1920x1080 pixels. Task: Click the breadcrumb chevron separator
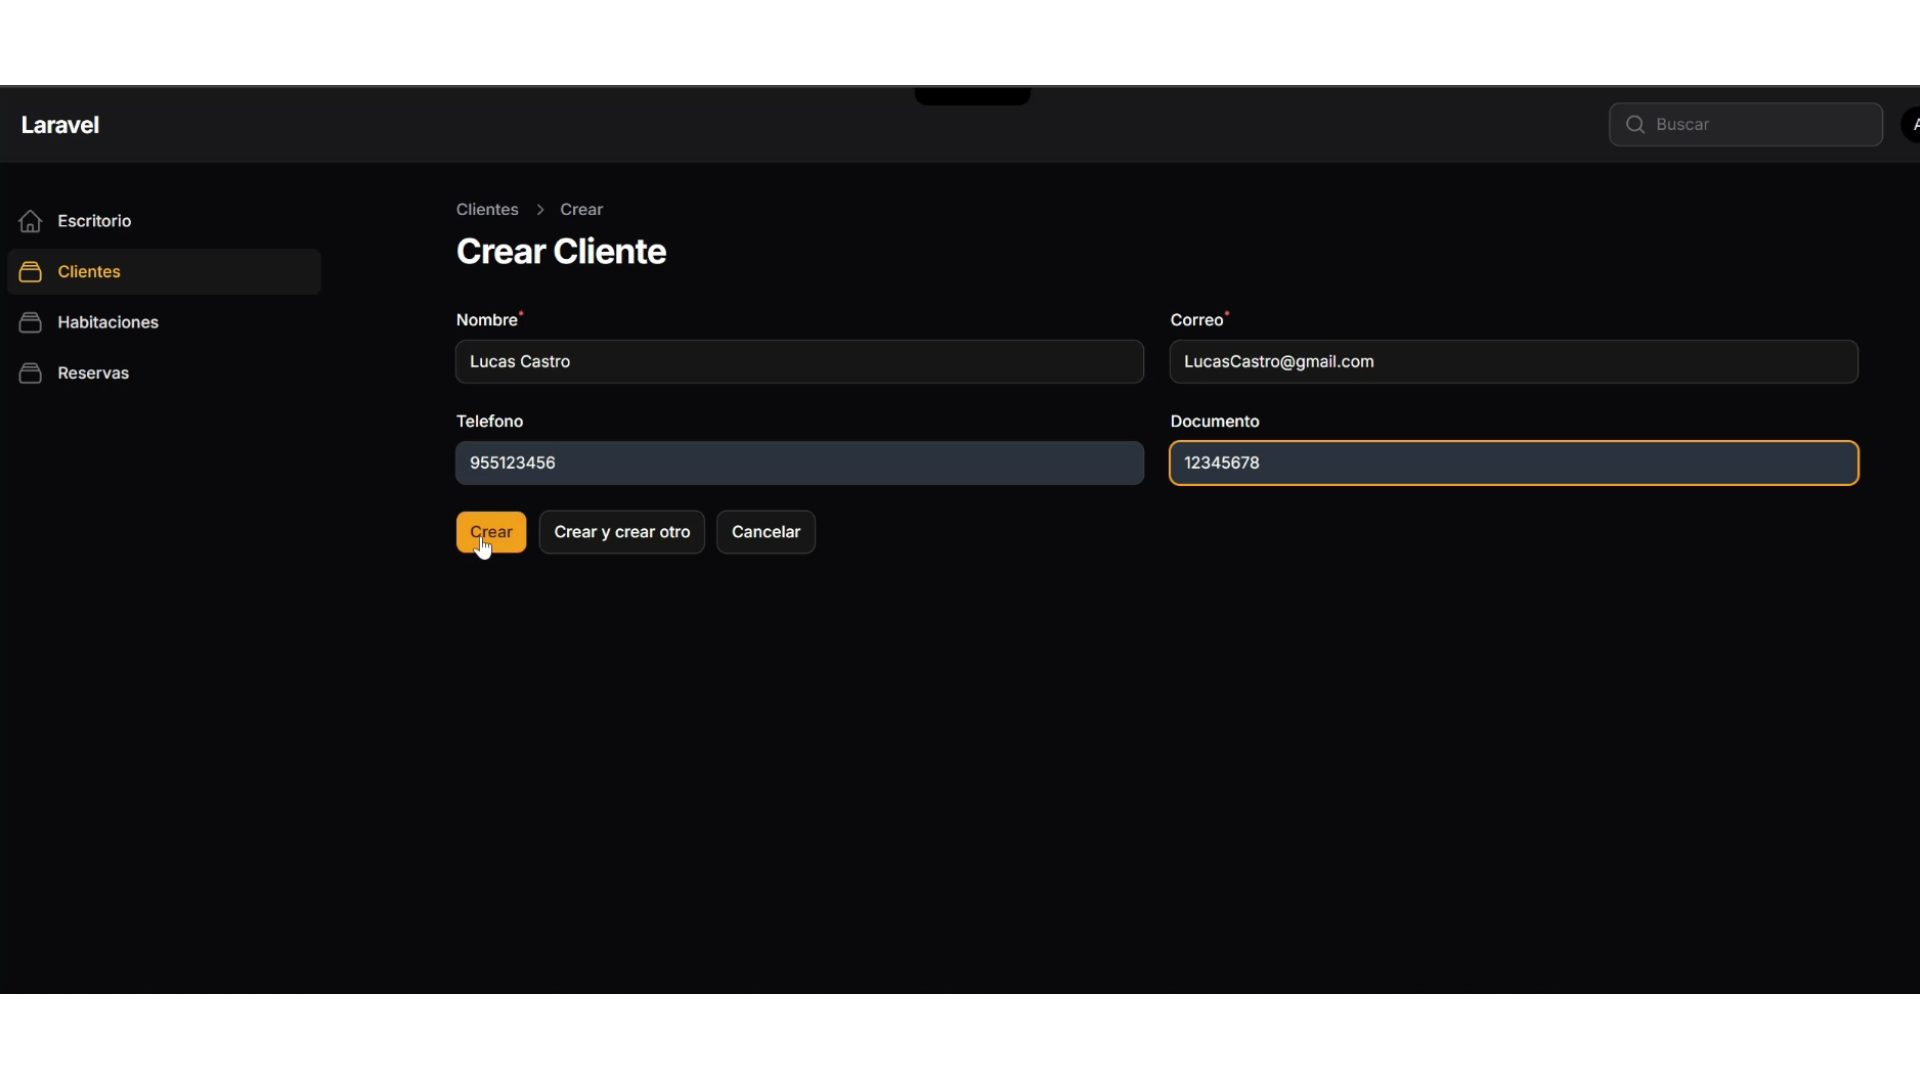tap(540, 210)
